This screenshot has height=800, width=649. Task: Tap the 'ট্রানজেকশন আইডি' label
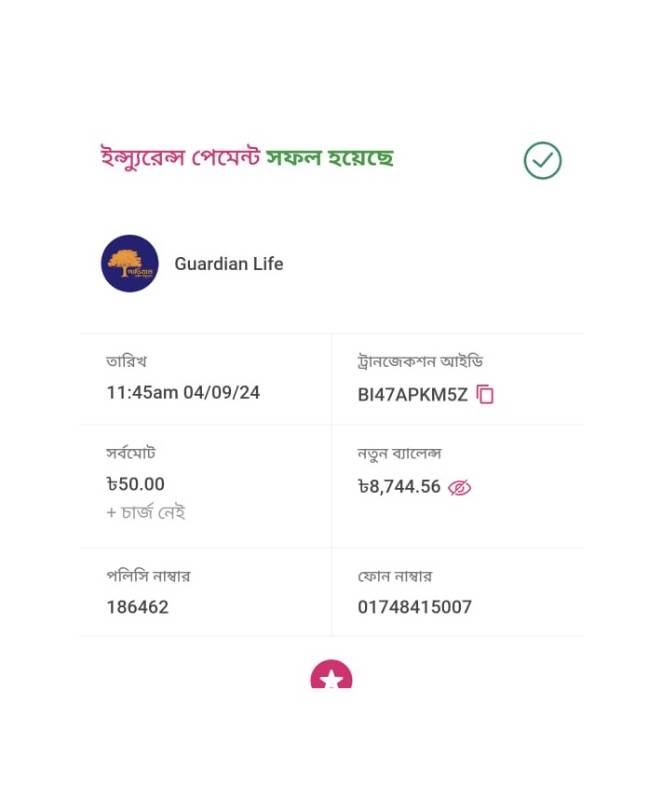point(420,361)
